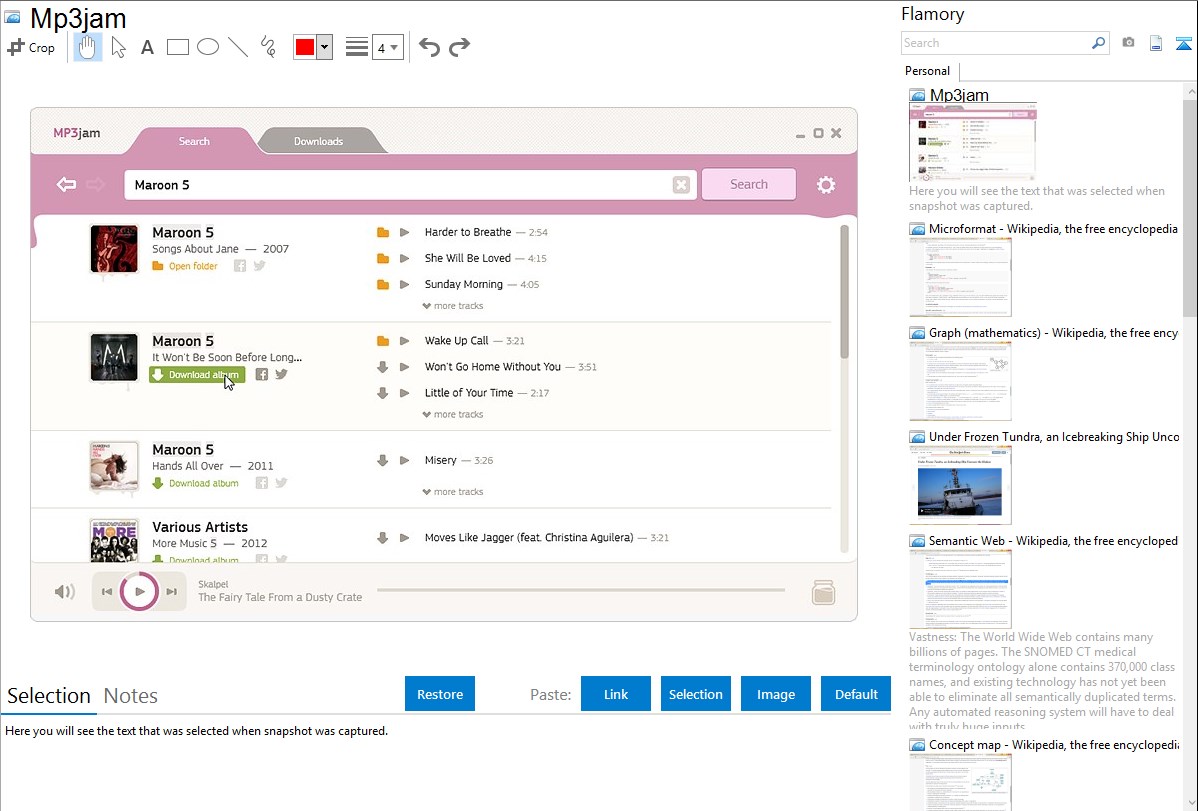1198x811 pixels.
Task: Click the Mp3jam playback progress bar
Action: tap(581, 590)
